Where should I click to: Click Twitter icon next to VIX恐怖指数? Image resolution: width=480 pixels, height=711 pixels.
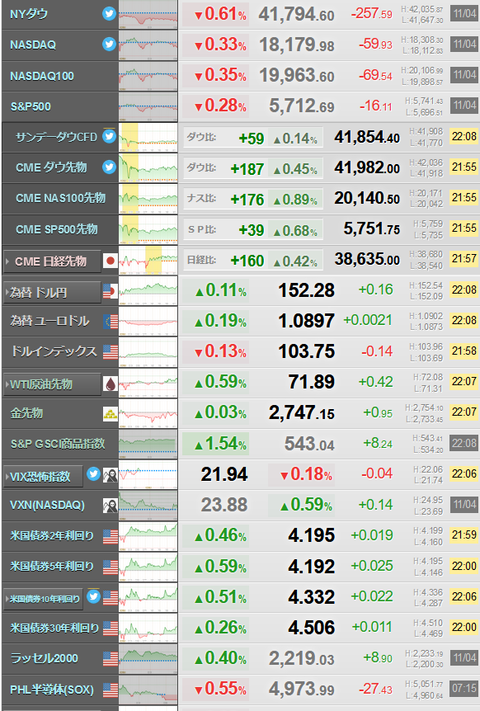[93, 474]
